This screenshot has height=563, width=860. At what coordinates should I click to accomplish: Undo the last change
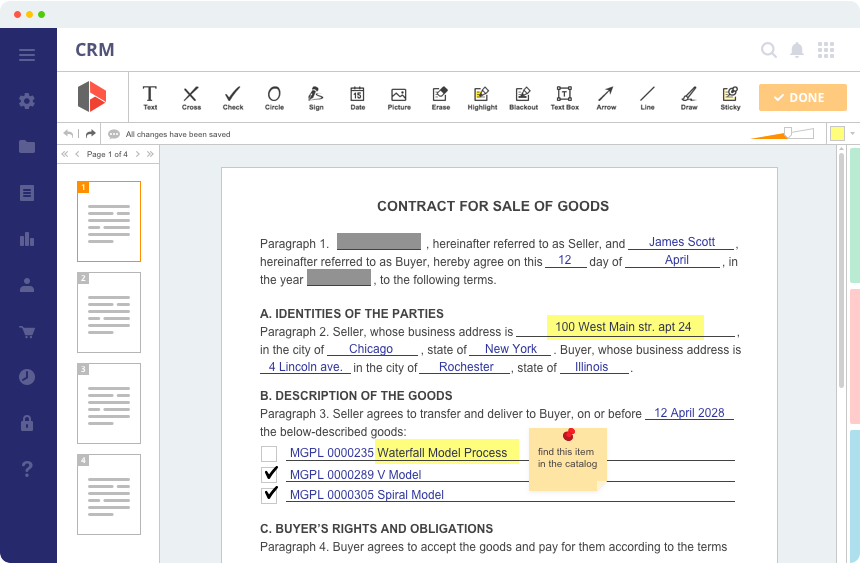tap(68, 133)
